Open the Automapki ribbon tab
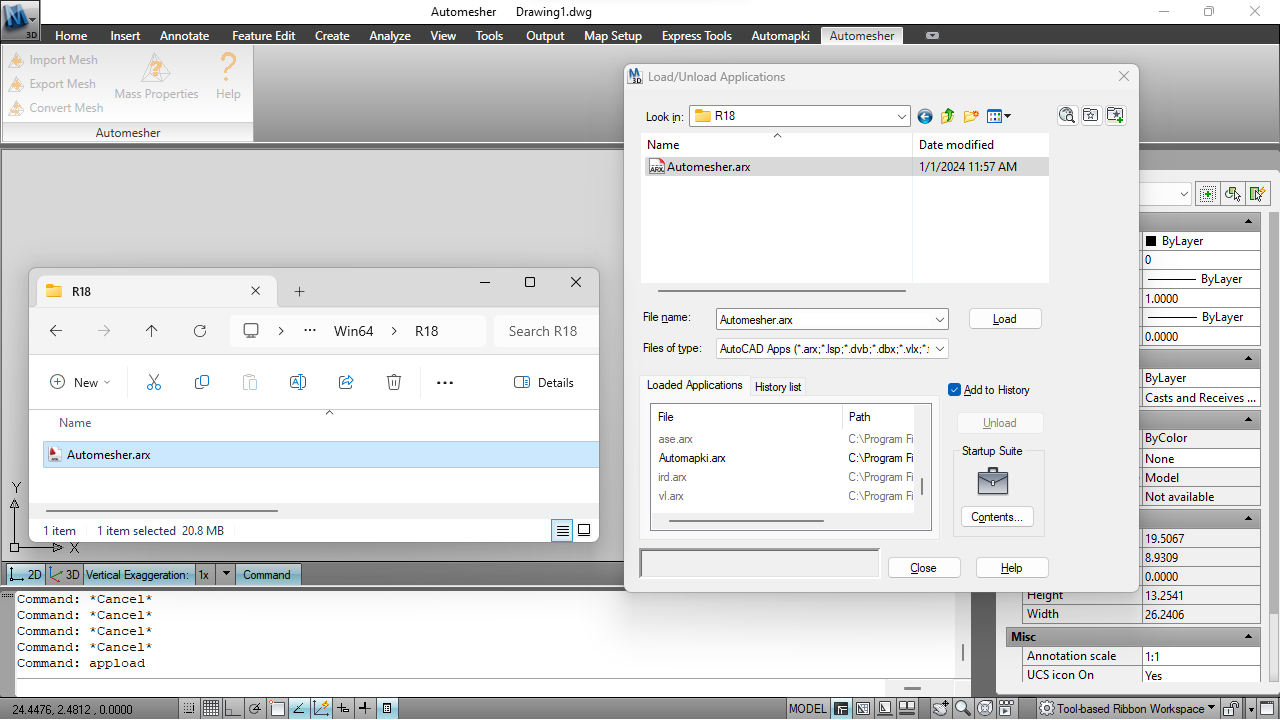The height and width of the screenshot is (720, 1280). 781,36
